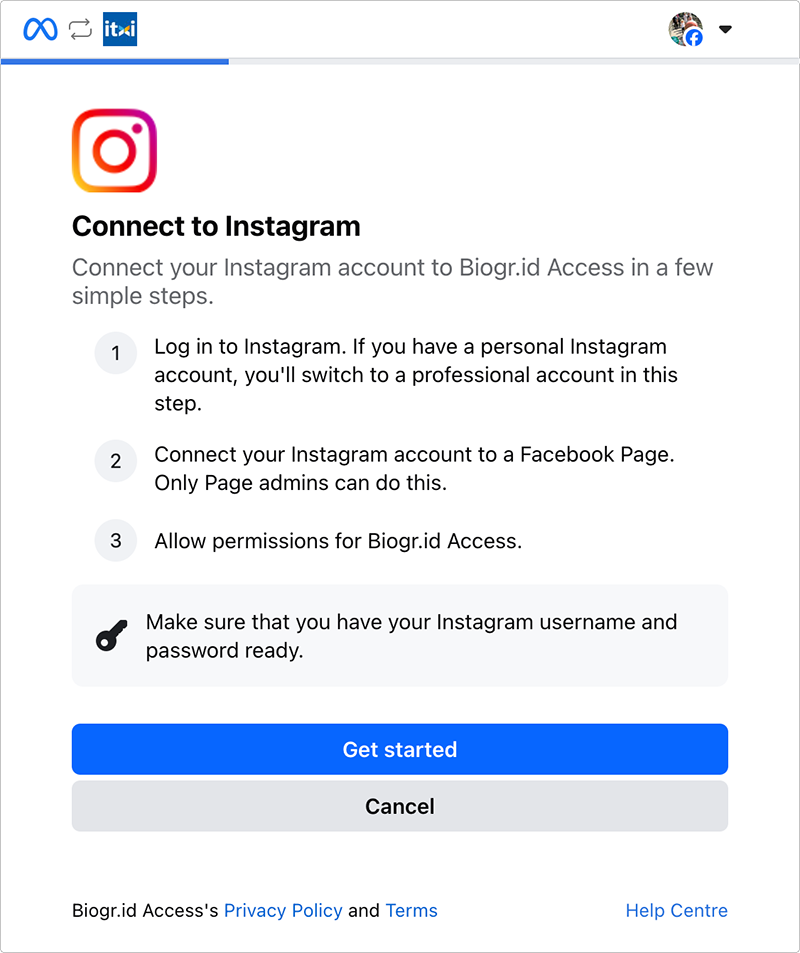This screenshot has height=953, width=800.
Task: Open the profile picture avatar
Action: click(685, 29)
